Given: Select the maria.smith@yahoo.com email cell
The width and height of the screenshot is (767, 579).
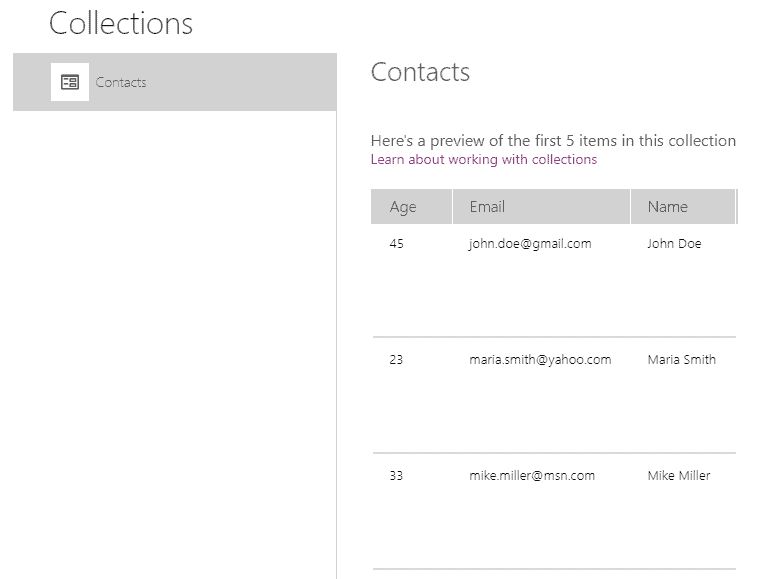Looking at the screenshot, I should click(x=540, y=360).
